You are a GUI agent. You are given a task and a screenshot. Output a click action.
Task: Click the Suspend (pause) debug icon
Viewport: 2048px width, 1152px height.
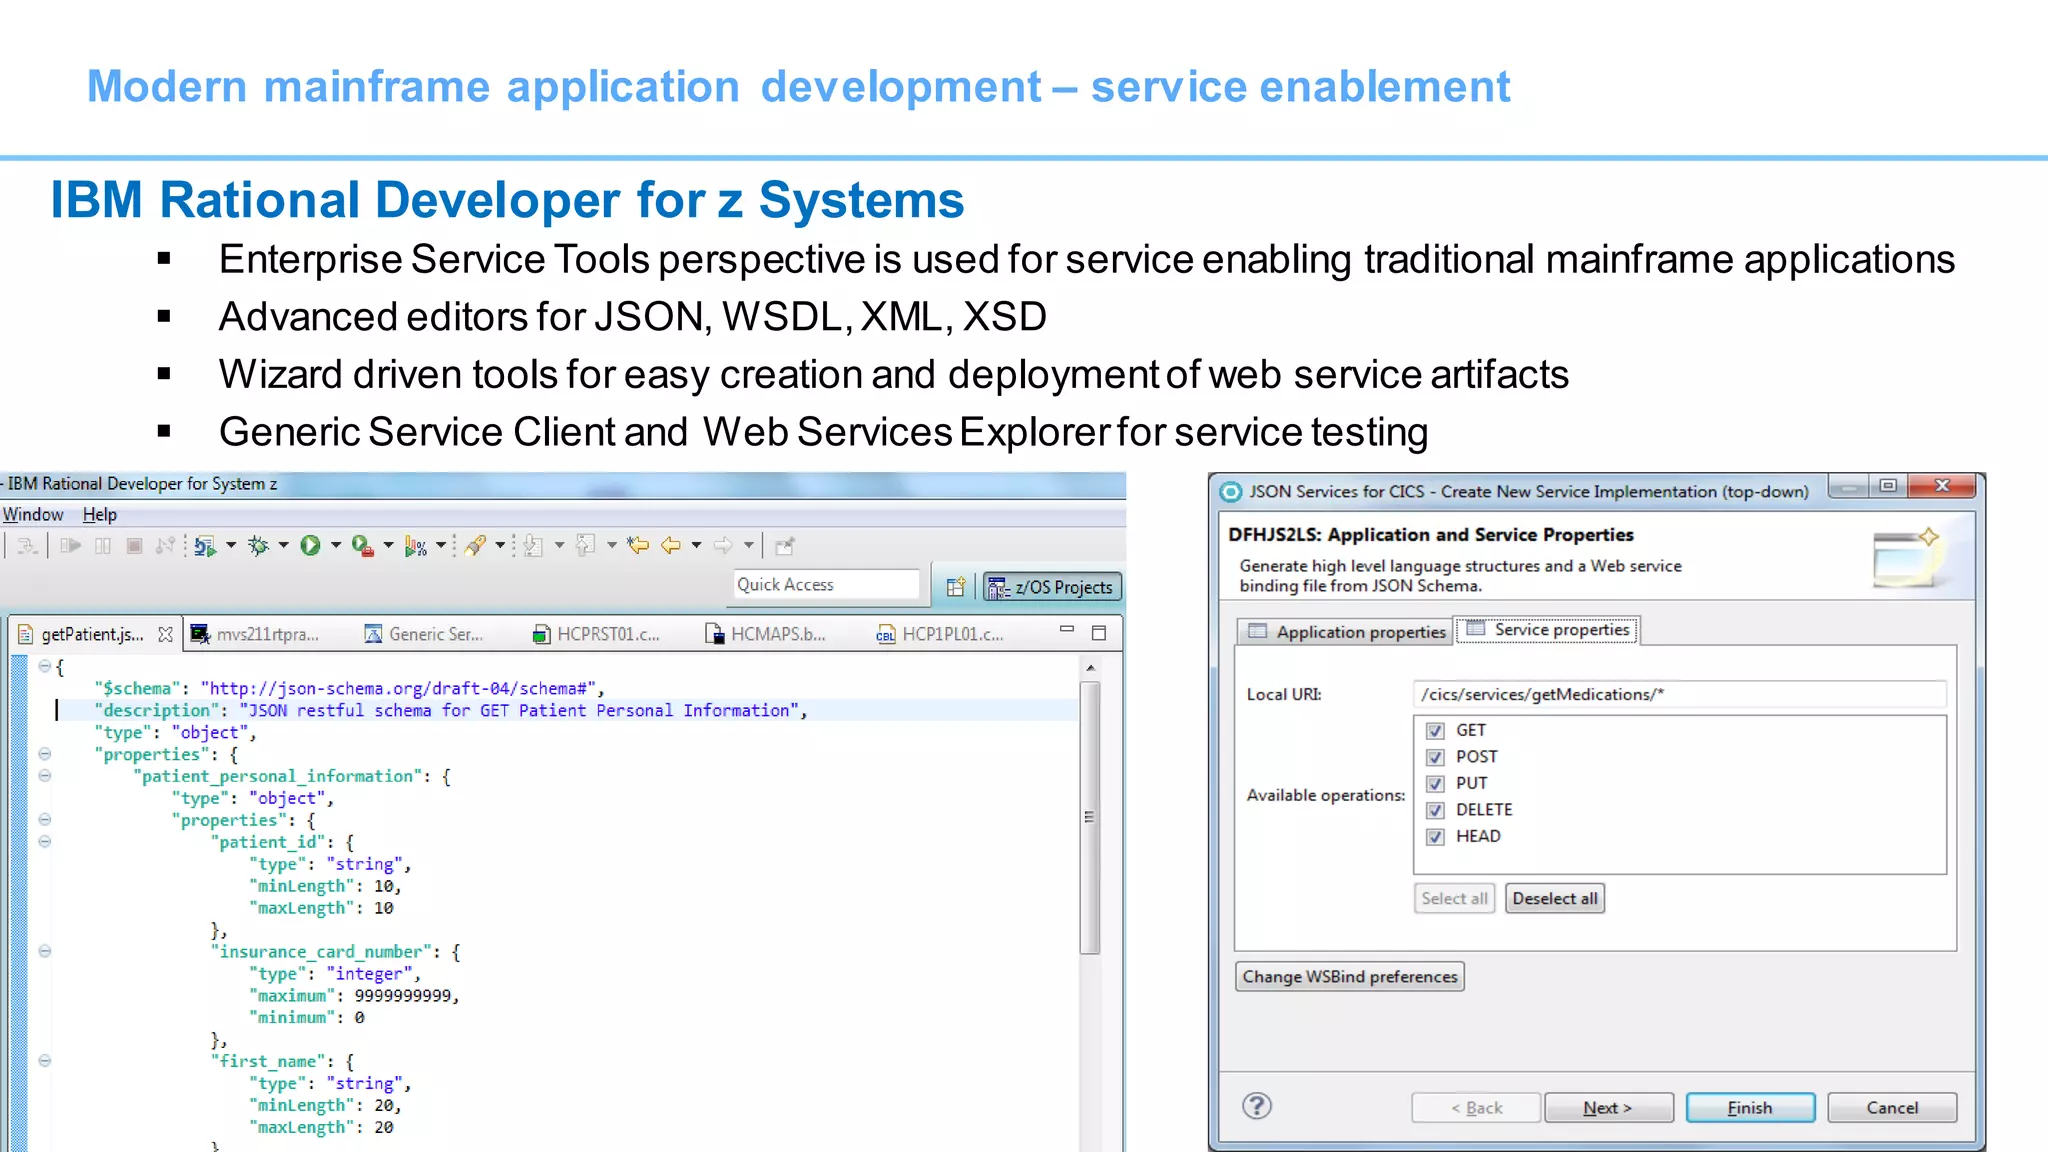click(x=103, y=546)
